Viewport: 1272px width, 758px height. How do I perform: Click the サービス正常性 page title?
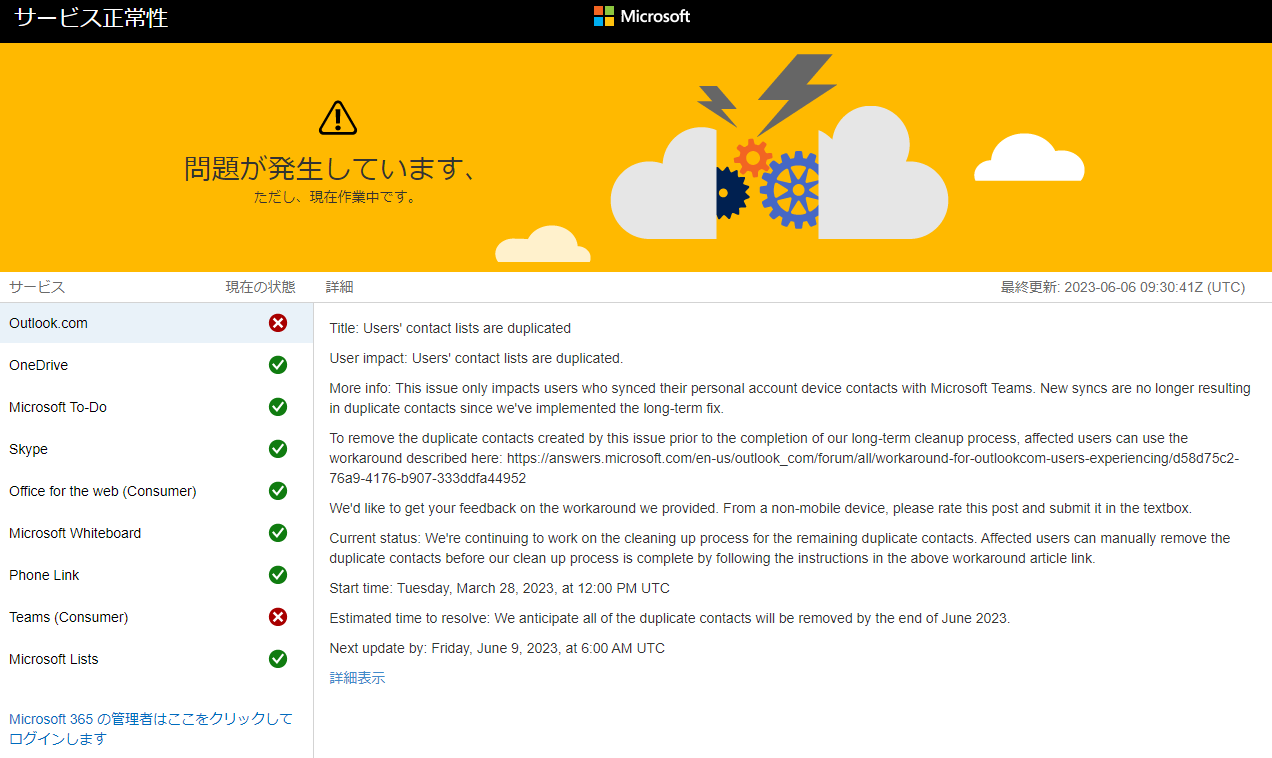pos(89,17)
